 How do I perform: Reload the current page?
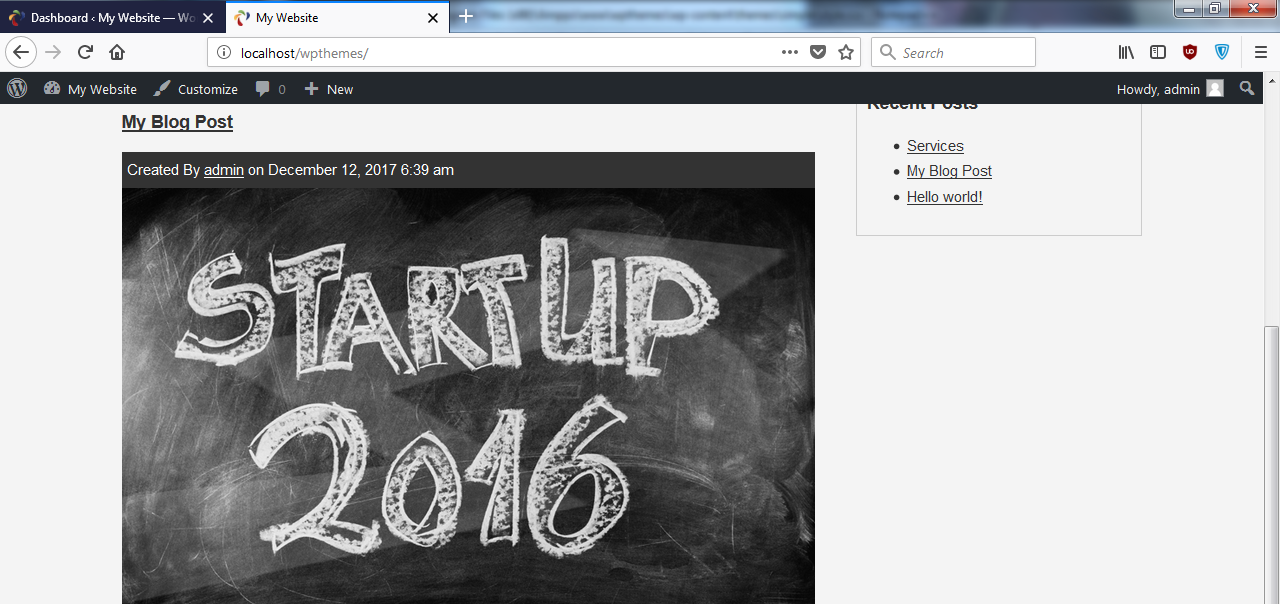[85, 52]
